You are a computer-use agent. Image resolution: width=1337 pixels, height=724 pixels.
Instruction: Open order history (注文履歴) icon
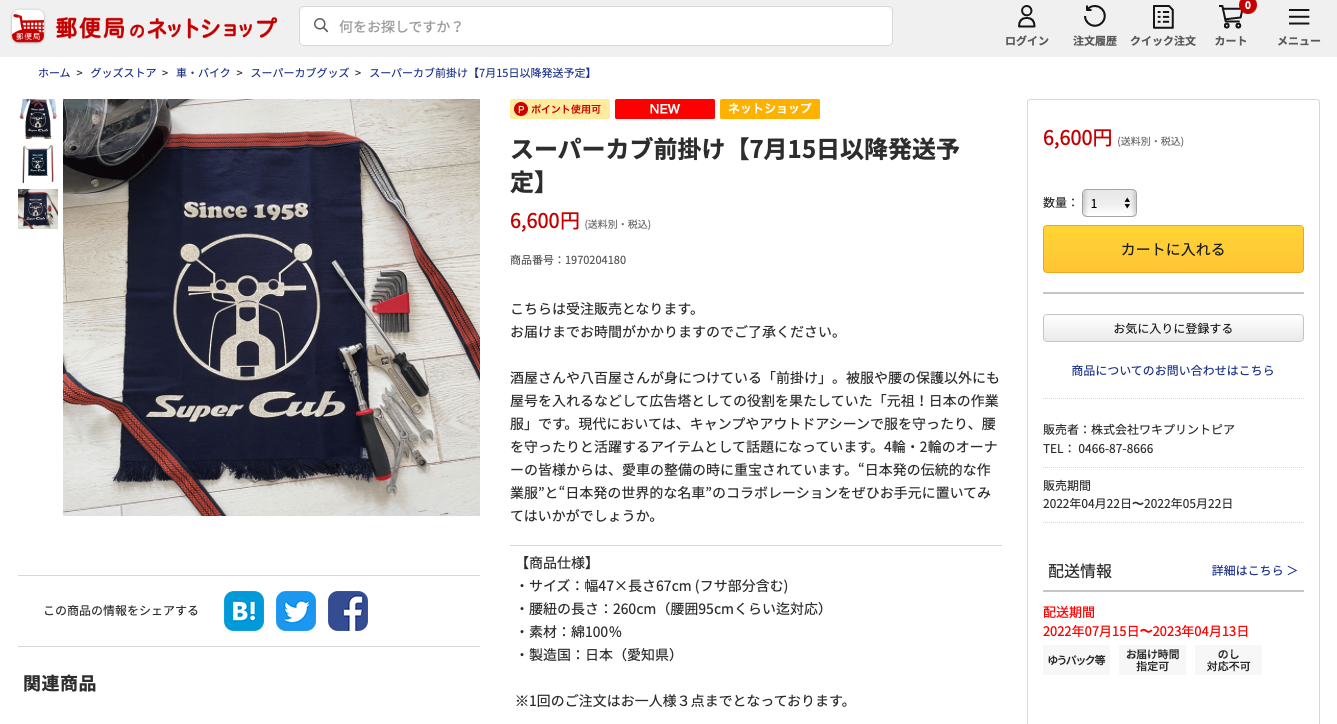1094,26
